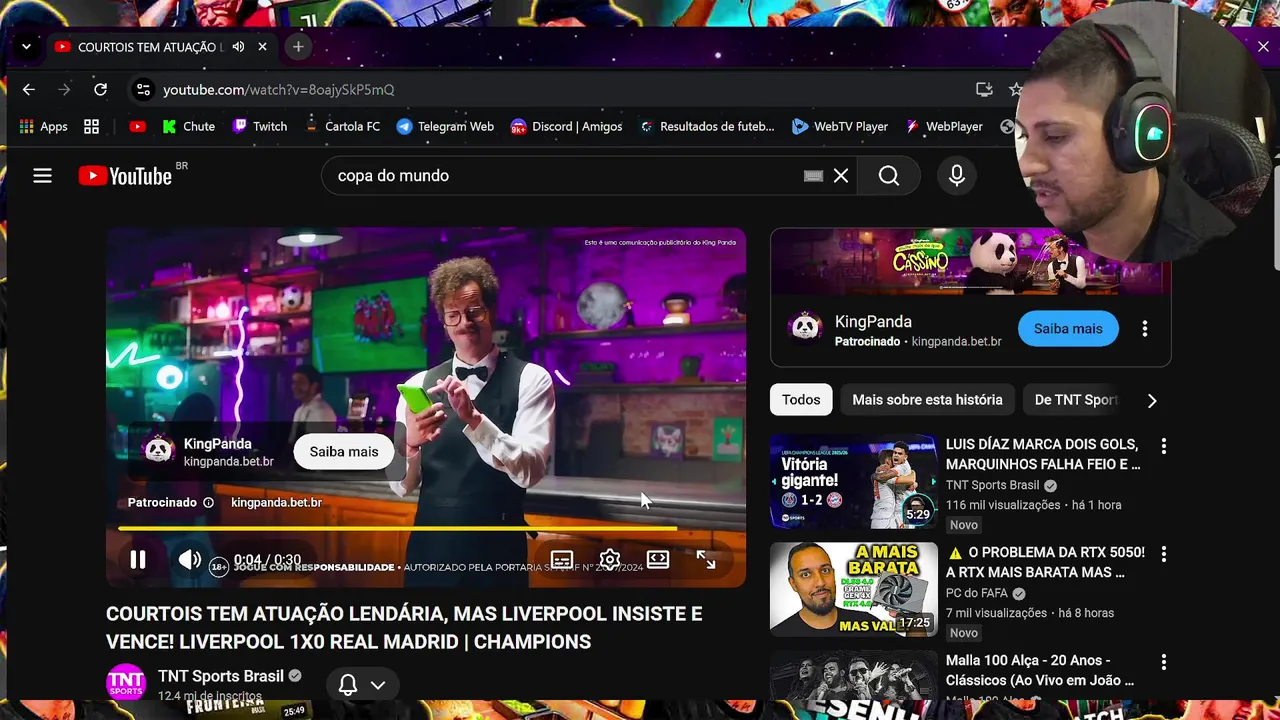This screenshot has height=720, width=1280.
Task: Go back in browser history
Action: pyautogui.click(x=28, y=90)
